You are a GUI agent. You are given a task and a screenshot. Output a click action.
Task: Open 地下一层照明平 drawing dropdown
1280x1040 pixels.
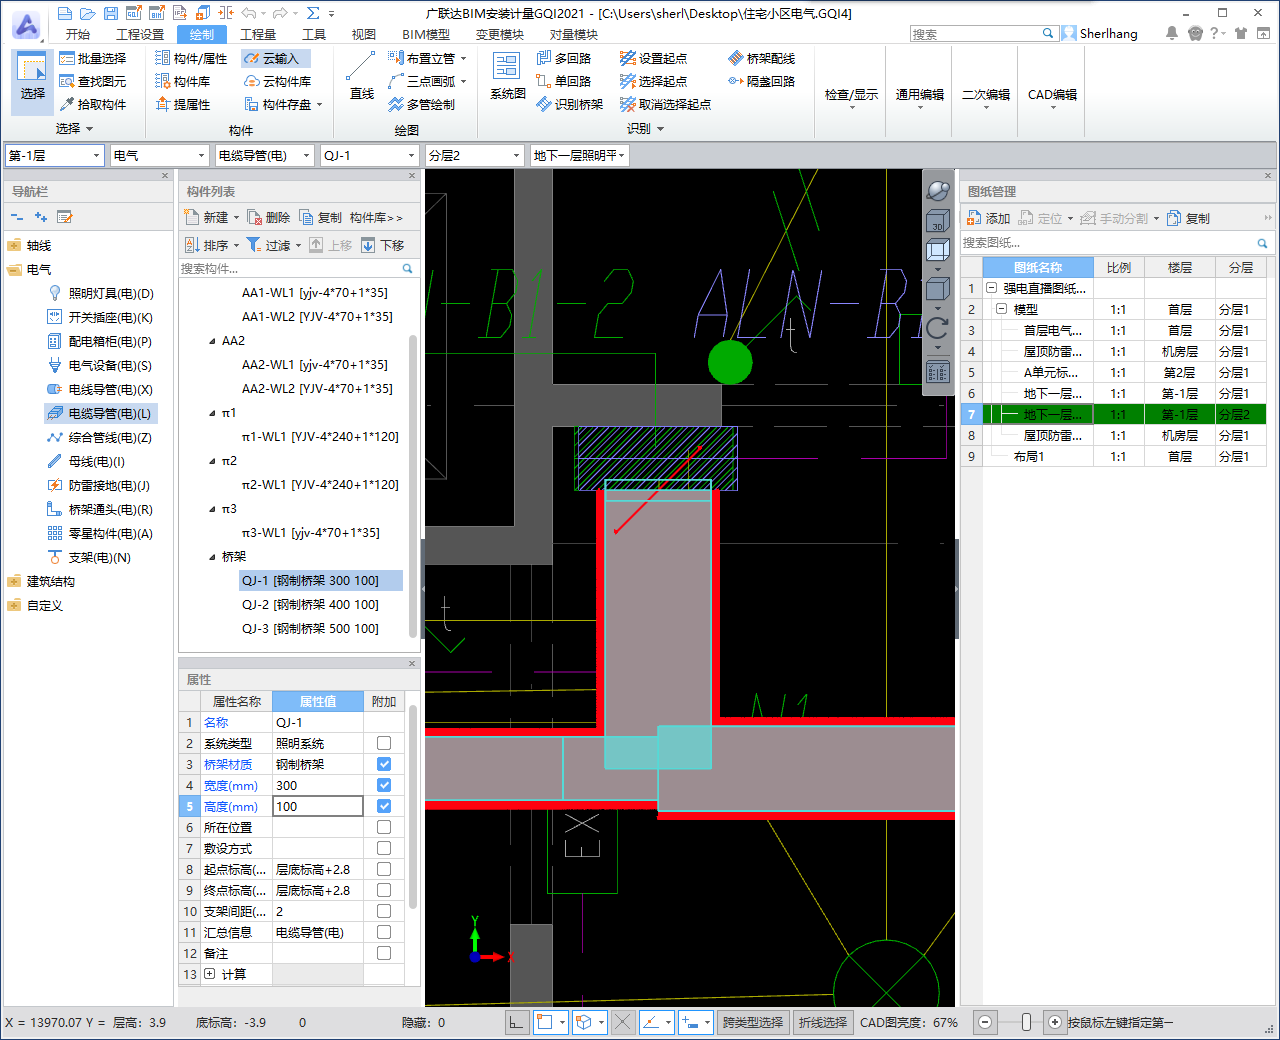click(579, 155)
